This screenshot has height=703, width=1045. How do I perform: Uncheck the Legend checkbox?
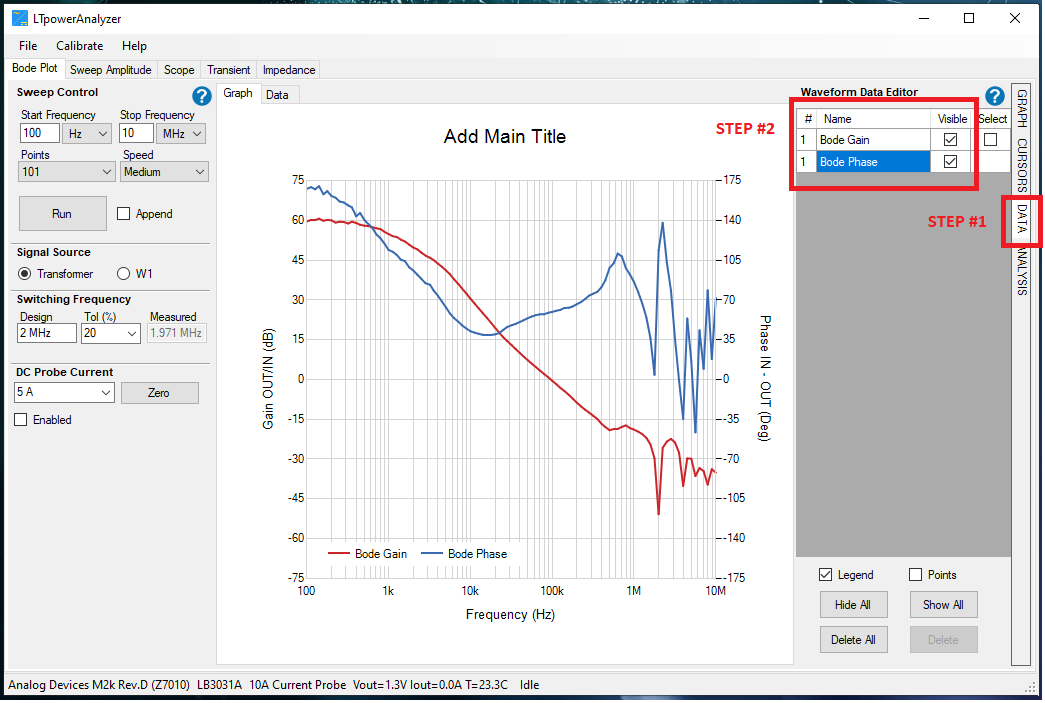click(826, 575)
